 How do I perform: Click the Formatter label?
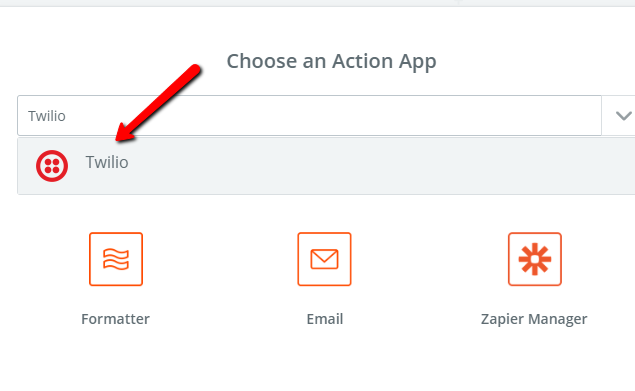click(x=115, y=319)
